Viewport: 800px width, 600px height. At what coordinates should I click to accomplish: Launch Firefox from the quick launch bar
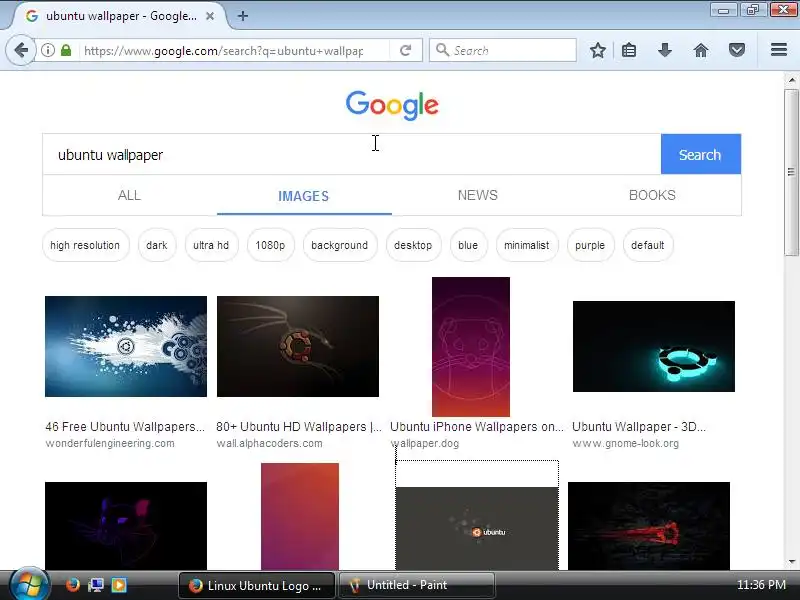(x=73, y=585)
